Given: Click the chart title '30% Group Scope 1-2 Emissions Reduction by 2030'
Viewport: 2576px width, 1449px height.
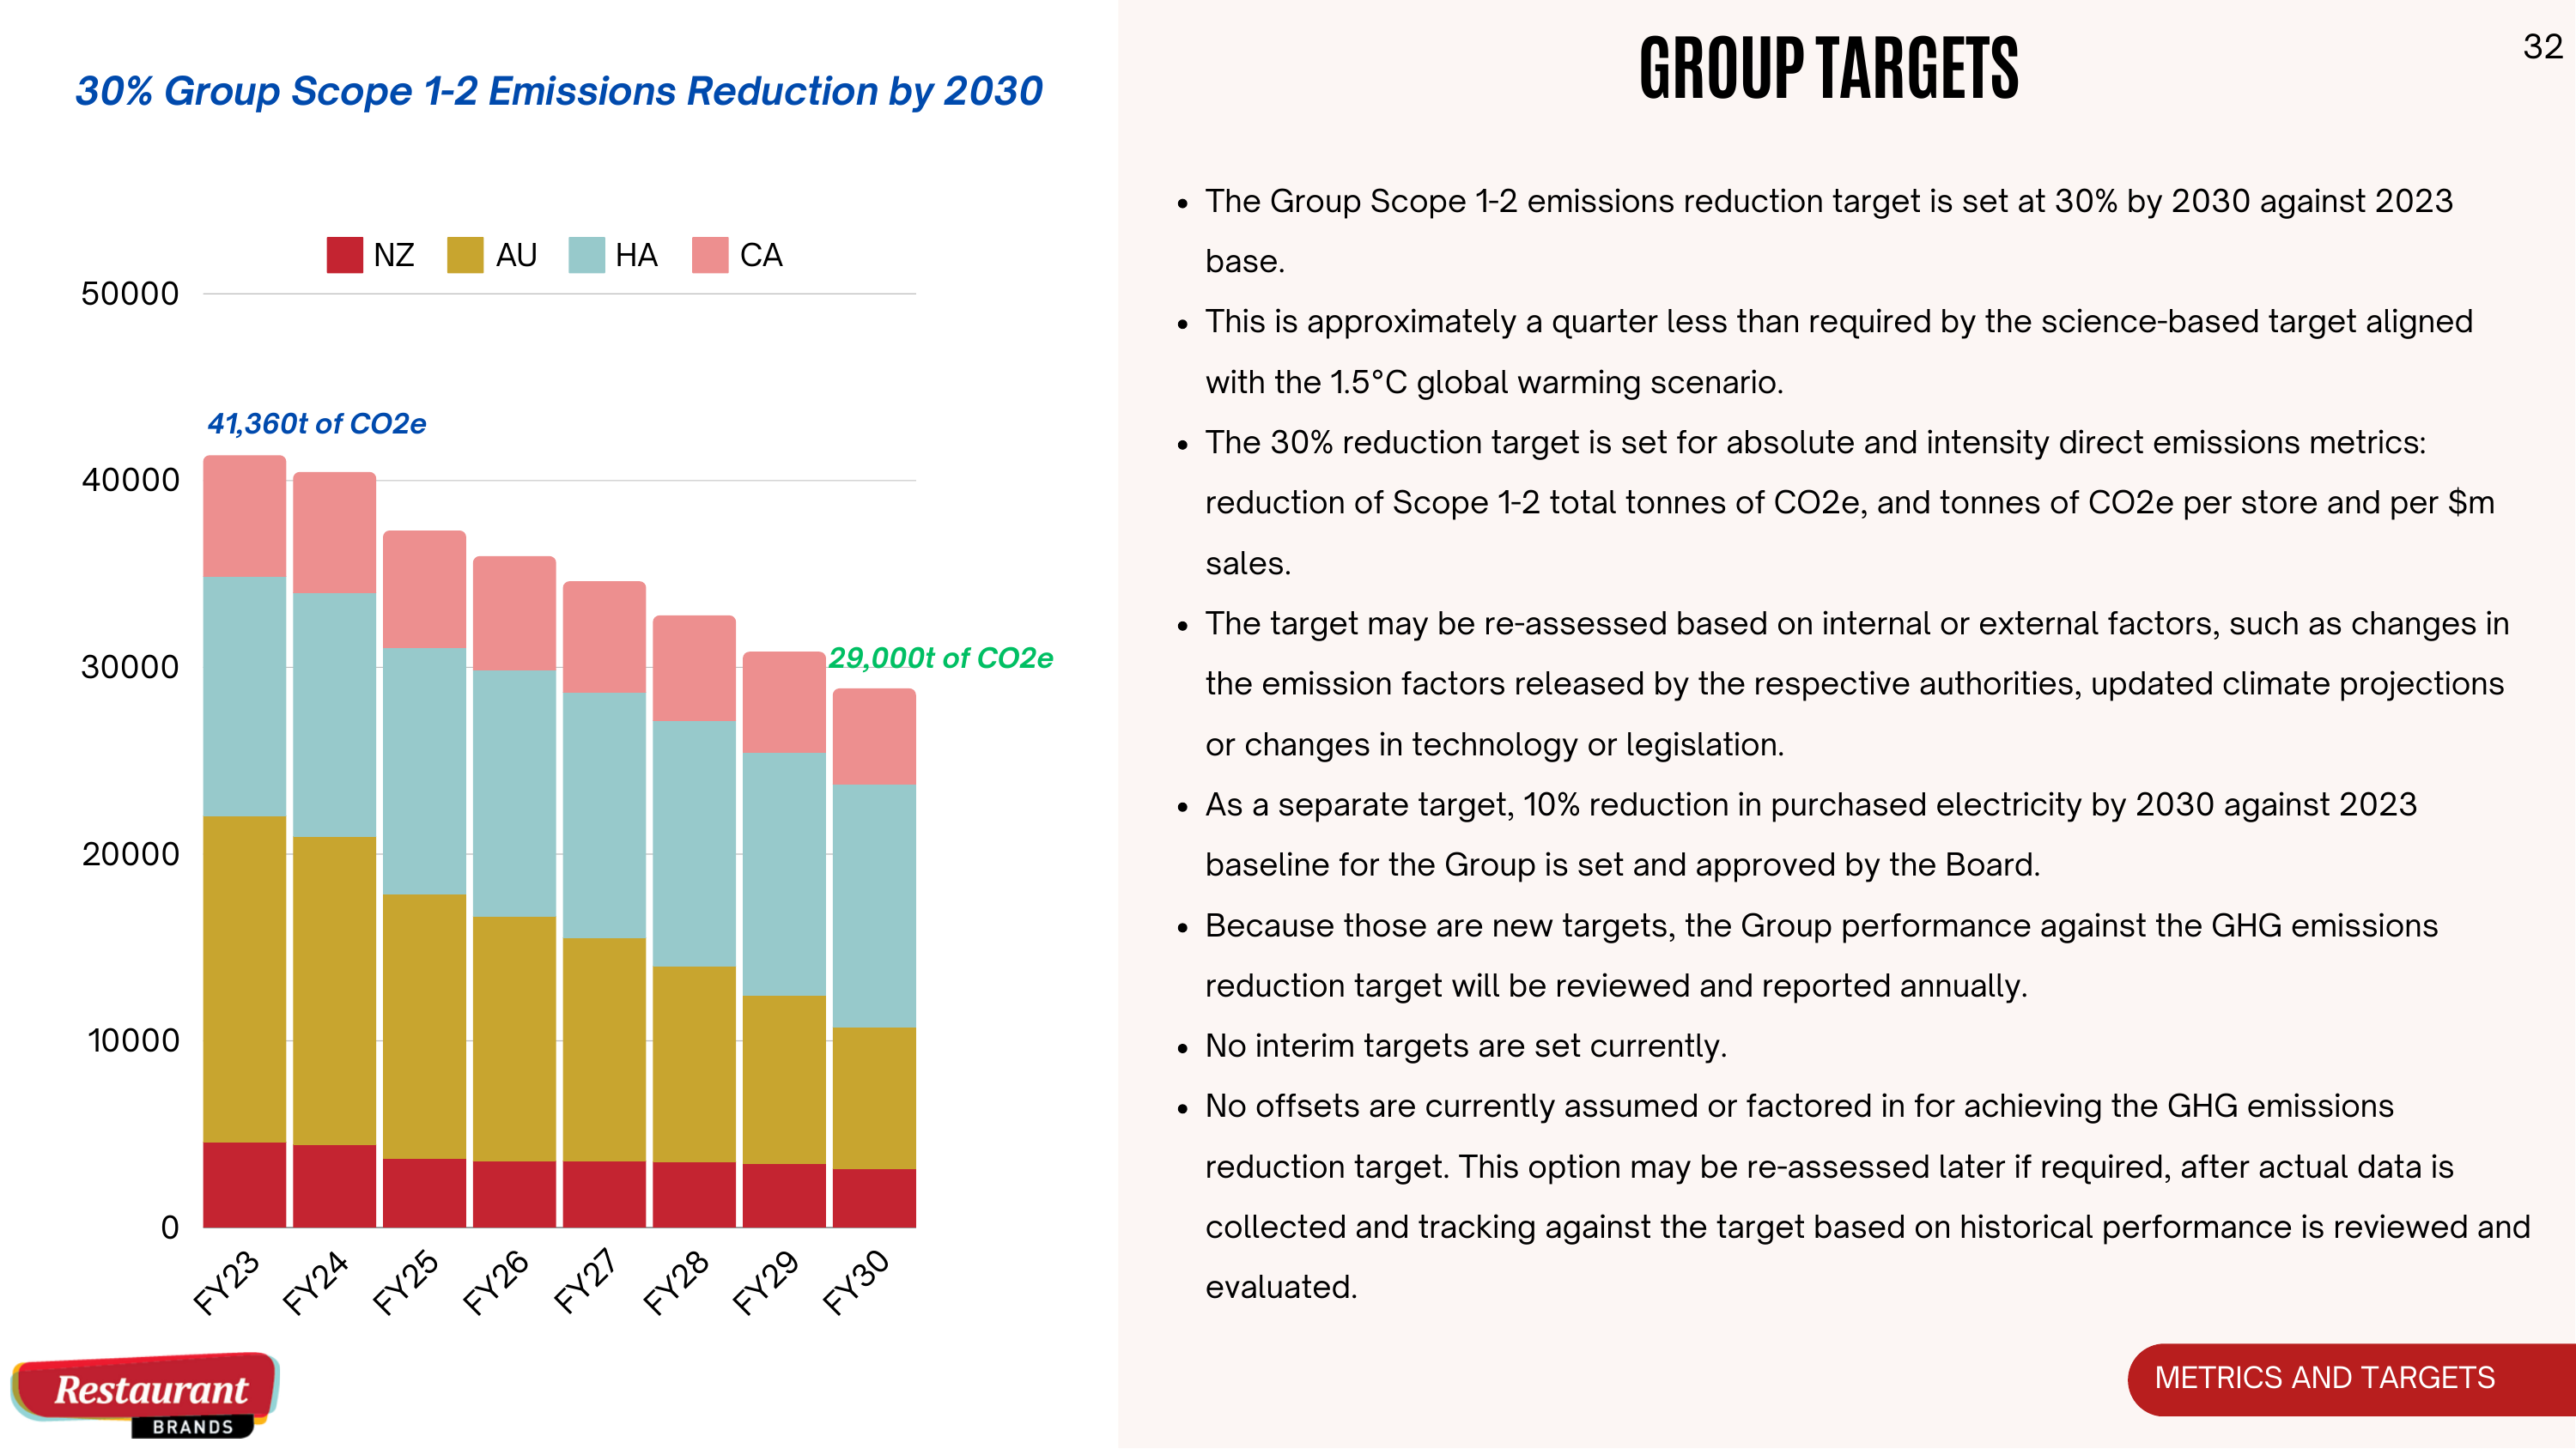Looking at the screenshot, I should tap(559, 91).
